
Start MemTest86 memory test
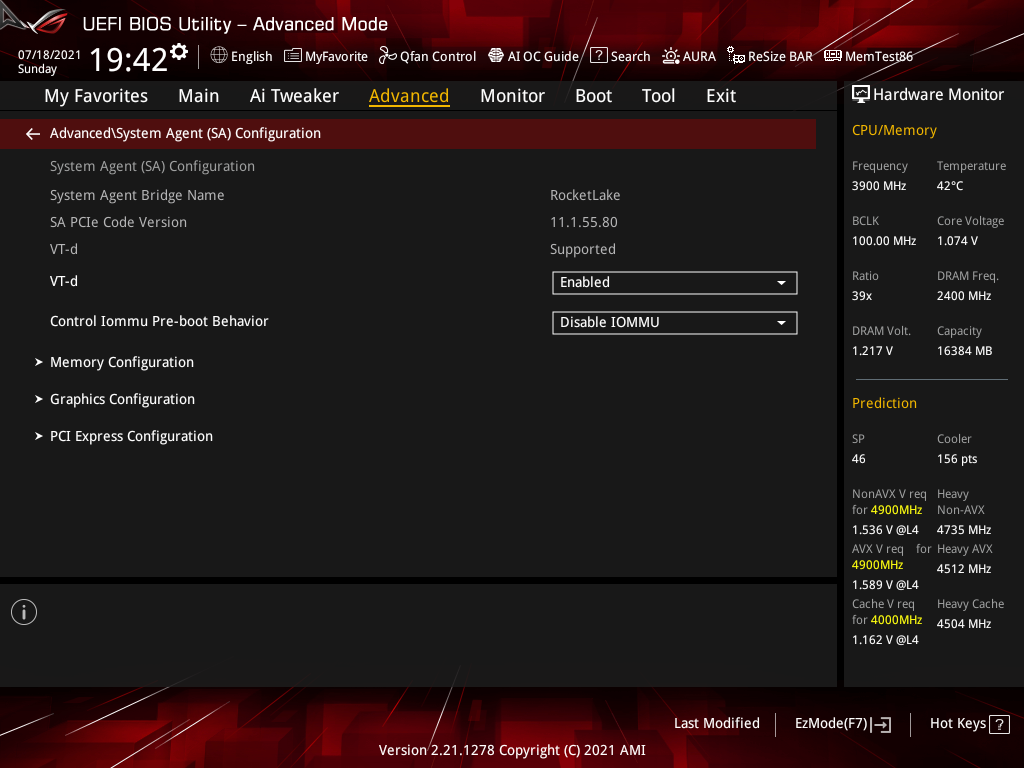tap(868, 56)
